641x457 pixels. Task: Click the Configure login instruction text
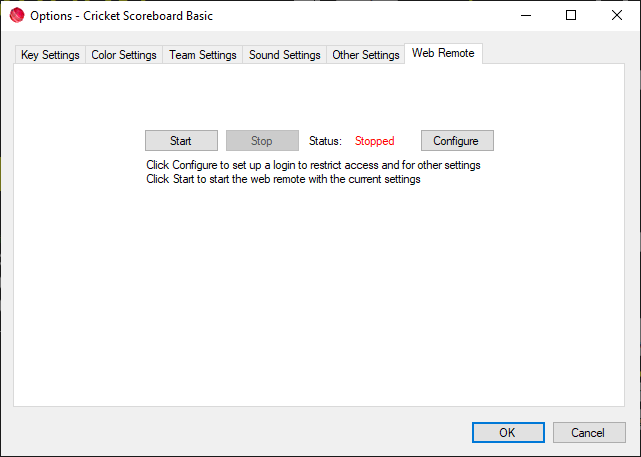313,165
